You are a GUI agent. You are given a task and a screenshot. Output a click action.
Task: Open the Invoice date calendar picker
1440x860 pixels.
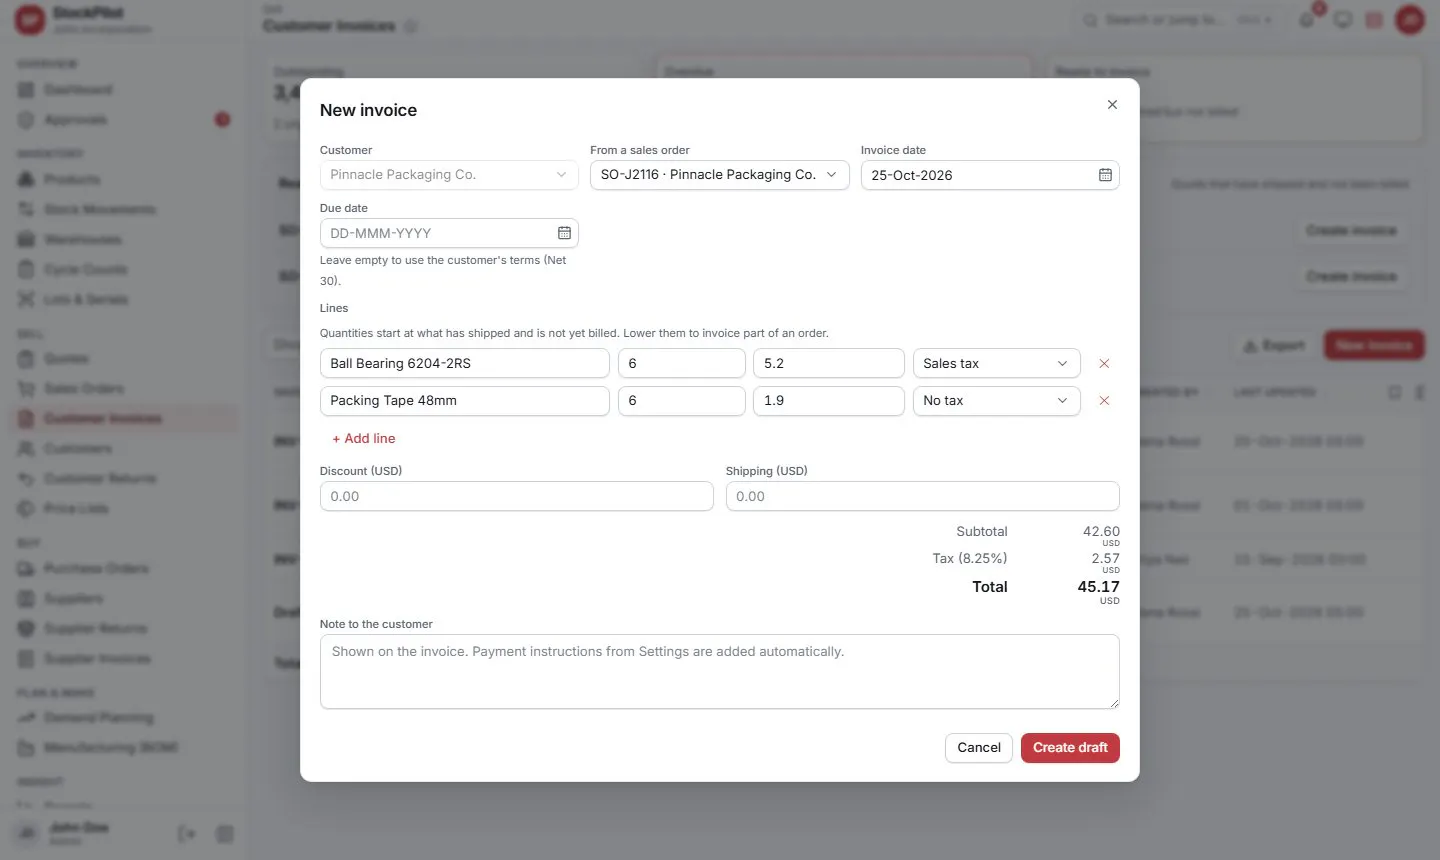(1105, 175)
